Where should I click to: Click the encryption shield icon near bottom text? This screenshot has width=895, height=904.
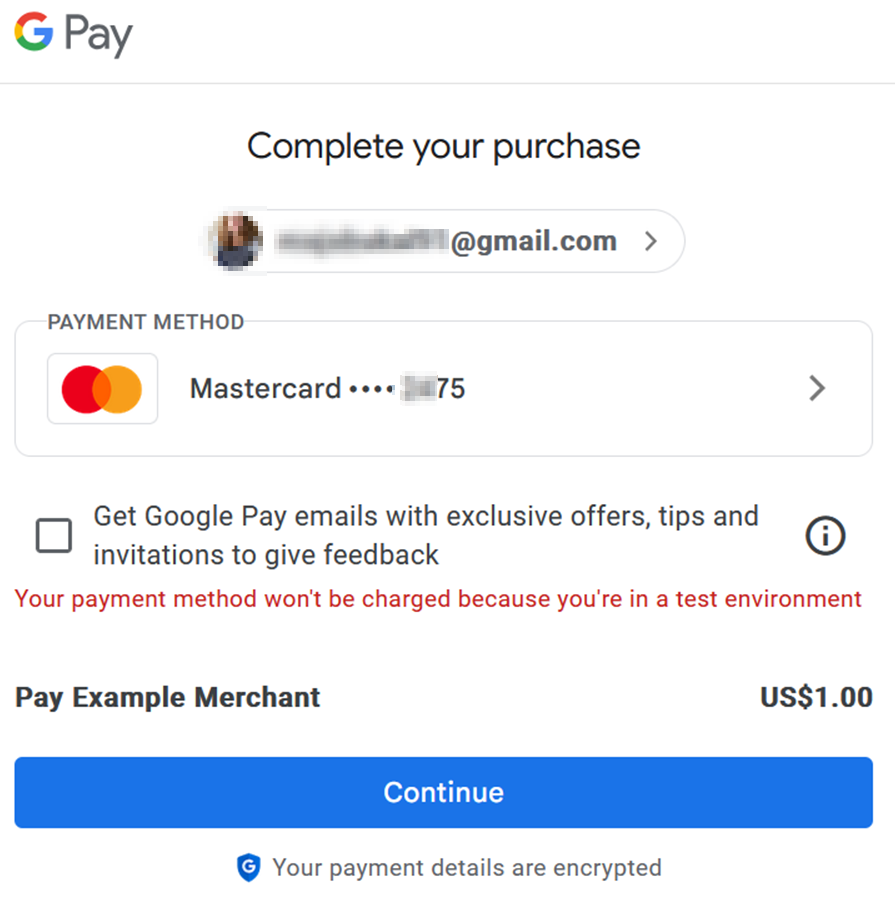click(x=249, y=868)
